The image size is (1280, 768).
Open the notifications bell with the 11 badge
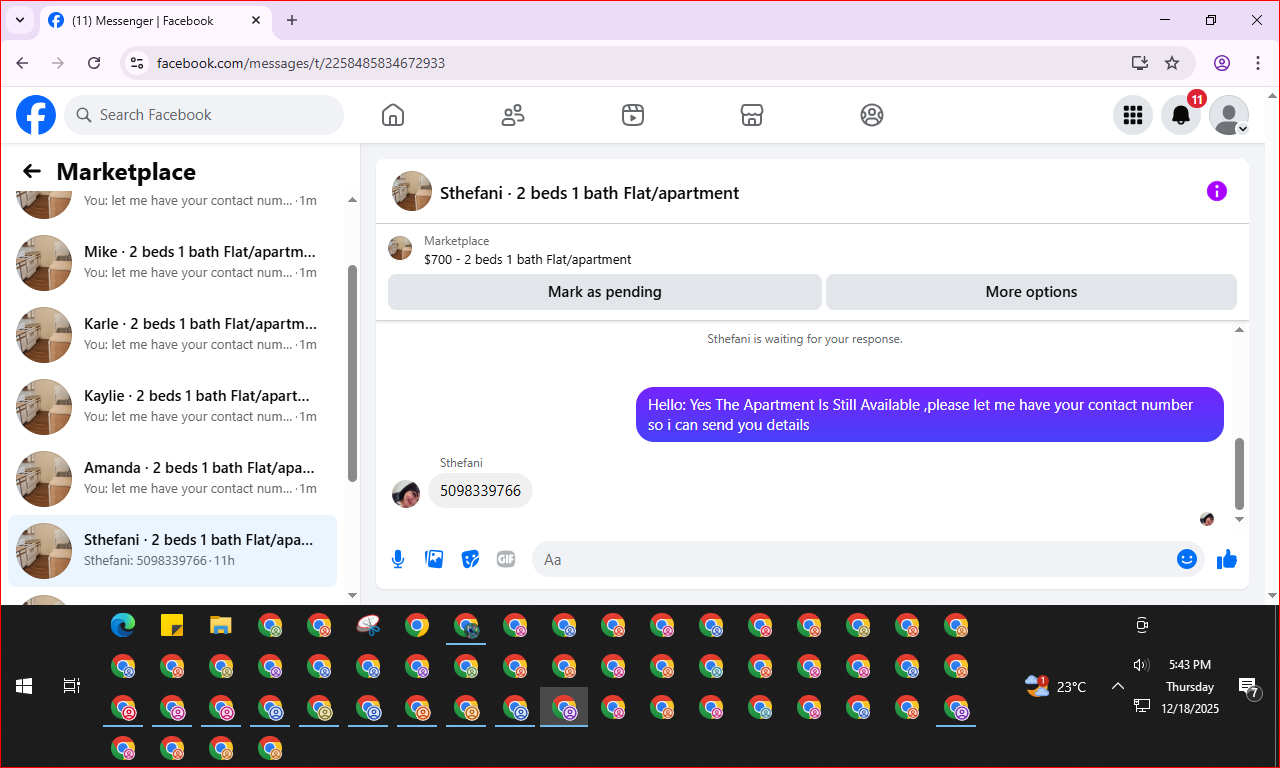(1181, 115)
